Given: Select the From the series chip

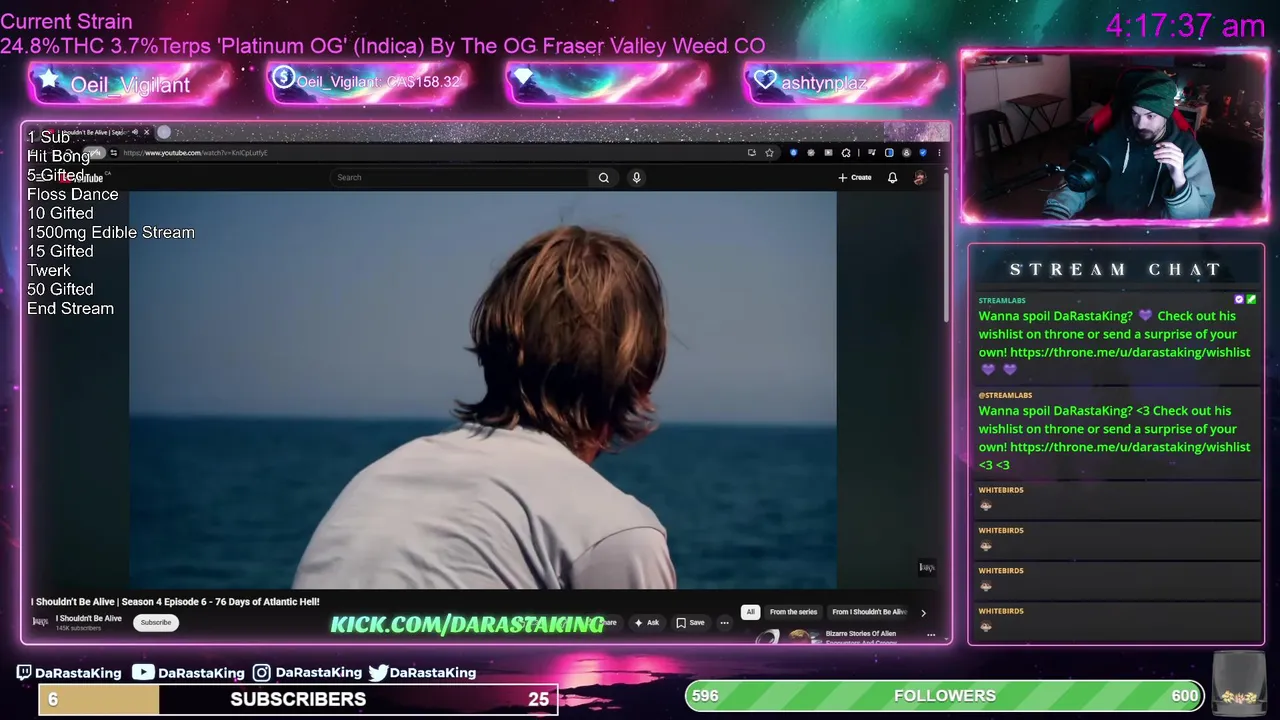Looking at the screenshot, I should pos(793,612).
